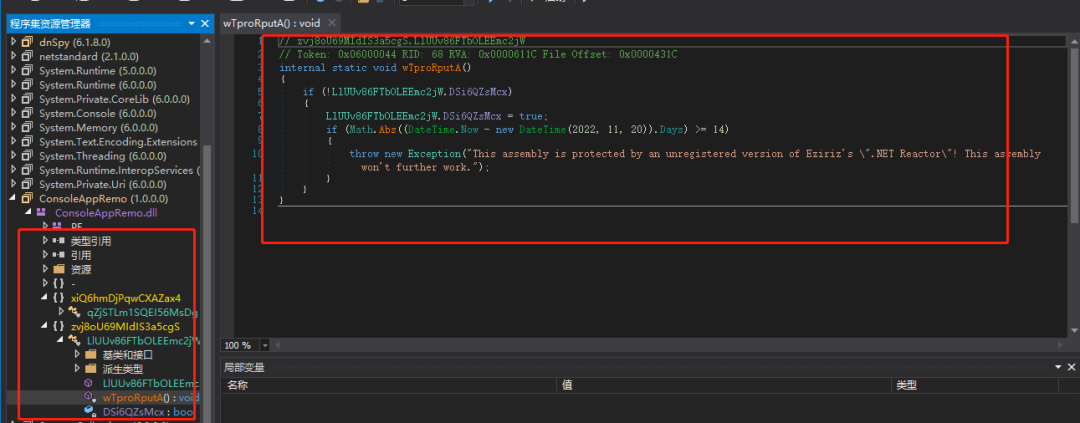Click the ConsoleAppRemo (1.0.0.0) assembly icon

click(28, 198)
